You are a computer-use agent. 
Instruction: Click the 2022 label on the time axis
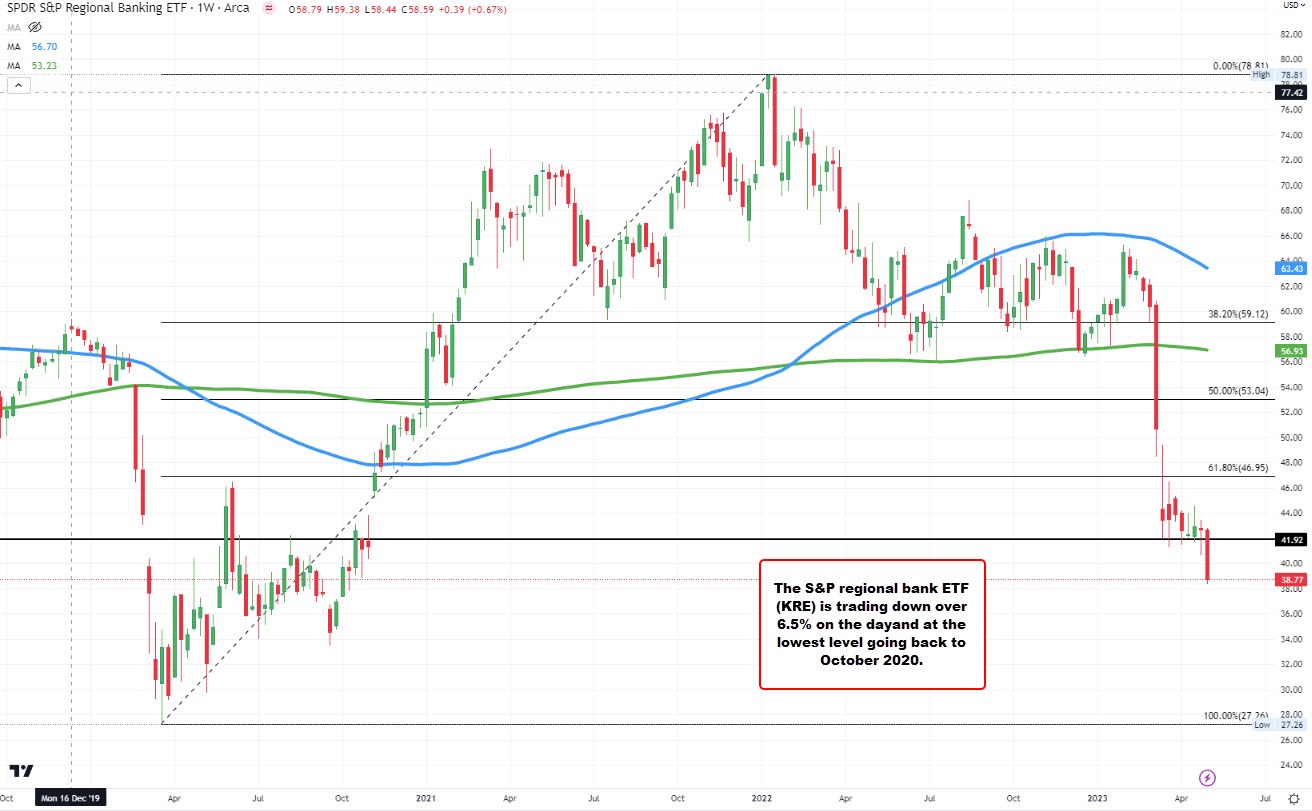click(763, 799)
